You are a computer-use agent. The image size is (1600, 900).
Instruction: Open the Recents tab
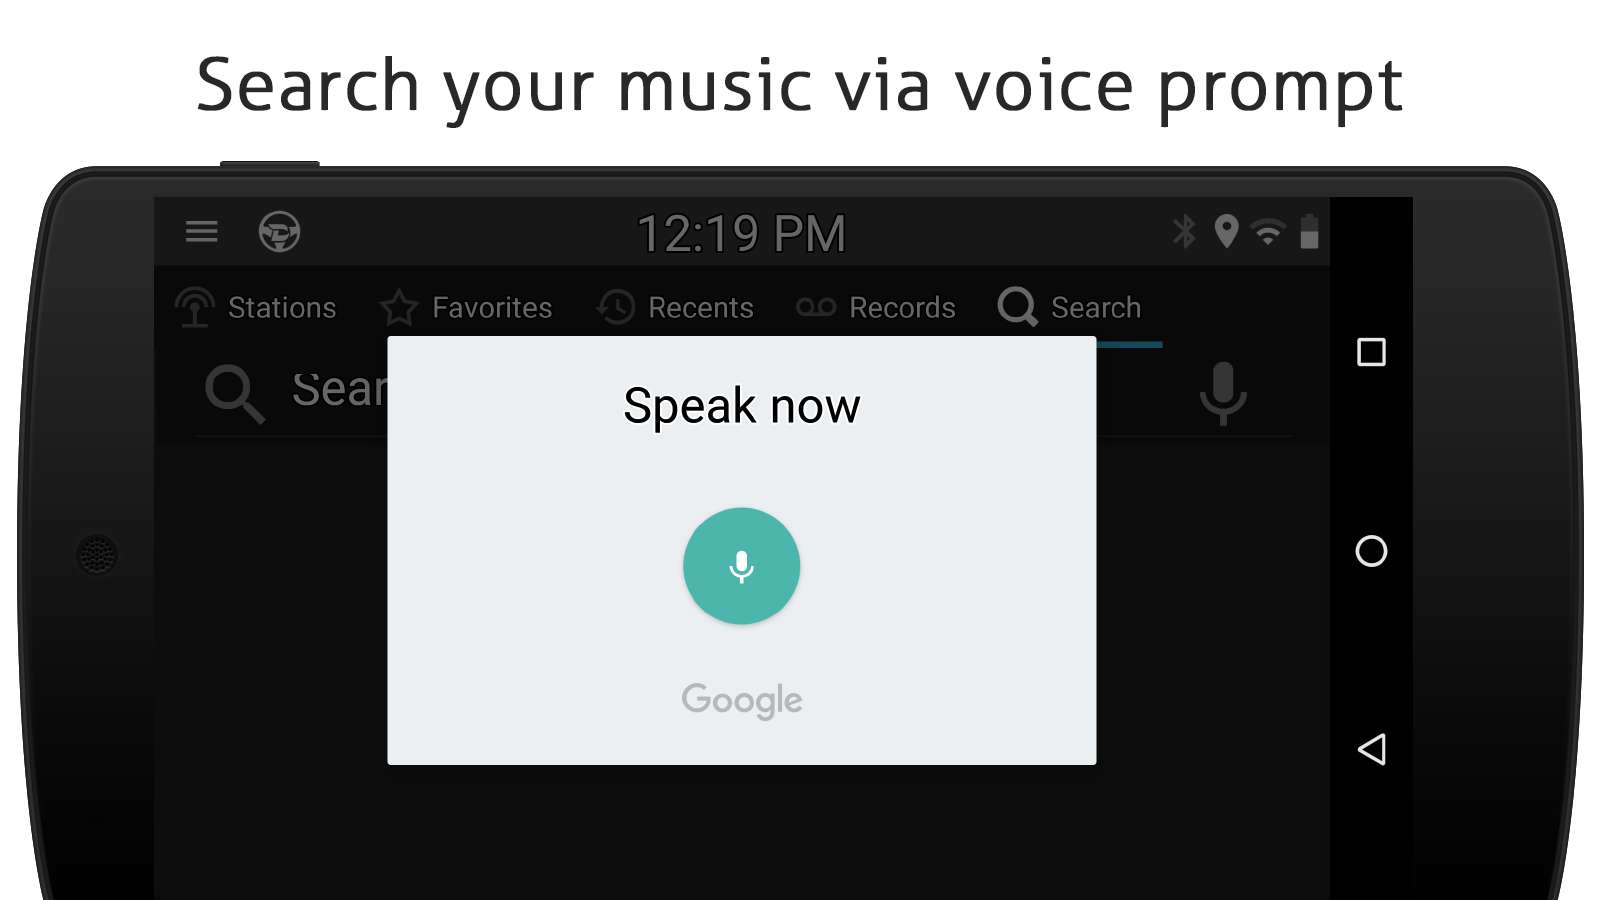[x=675, y=307]
